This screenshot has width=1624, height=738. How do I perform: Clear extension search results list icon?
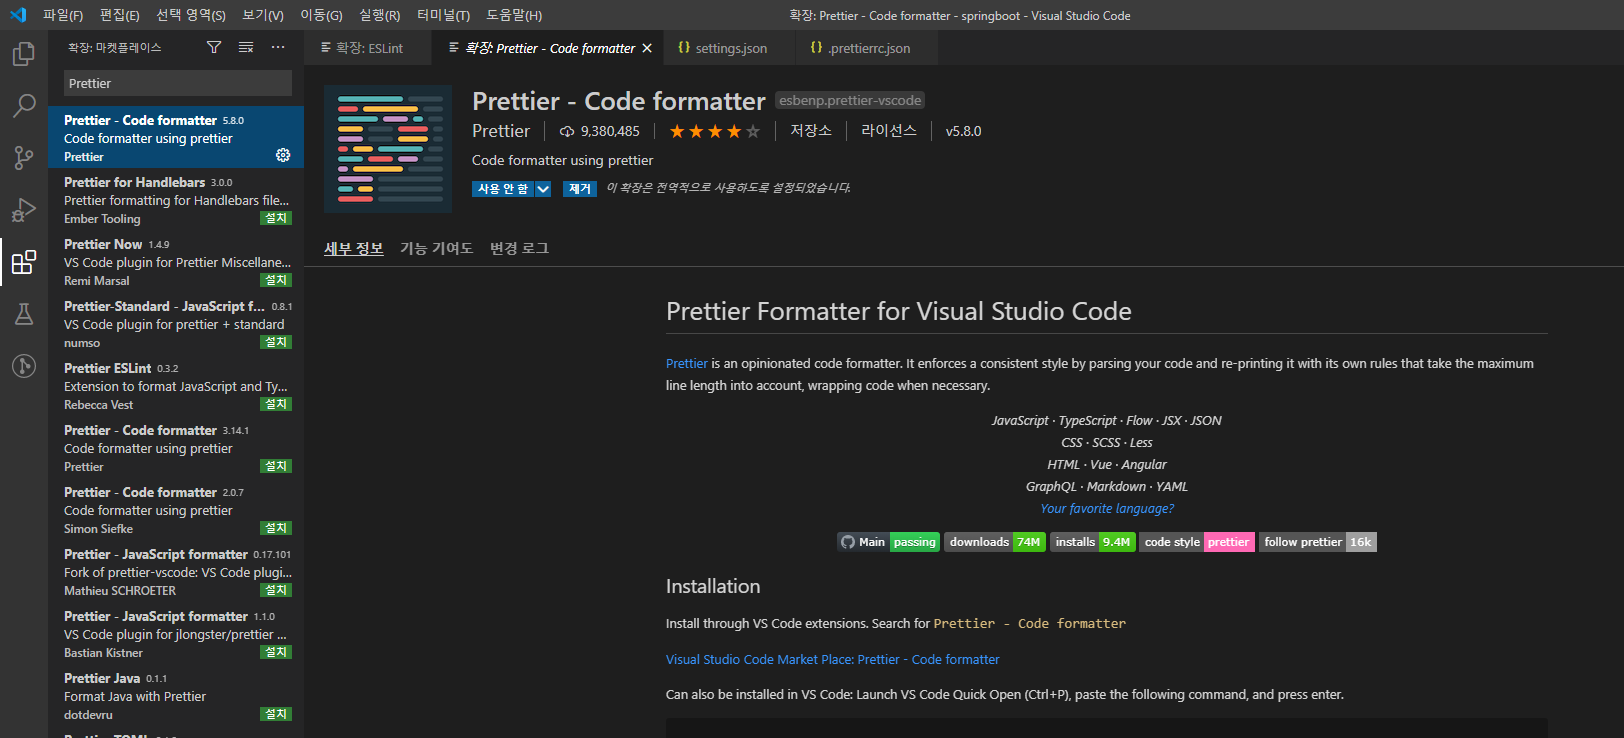pos(246,47)
